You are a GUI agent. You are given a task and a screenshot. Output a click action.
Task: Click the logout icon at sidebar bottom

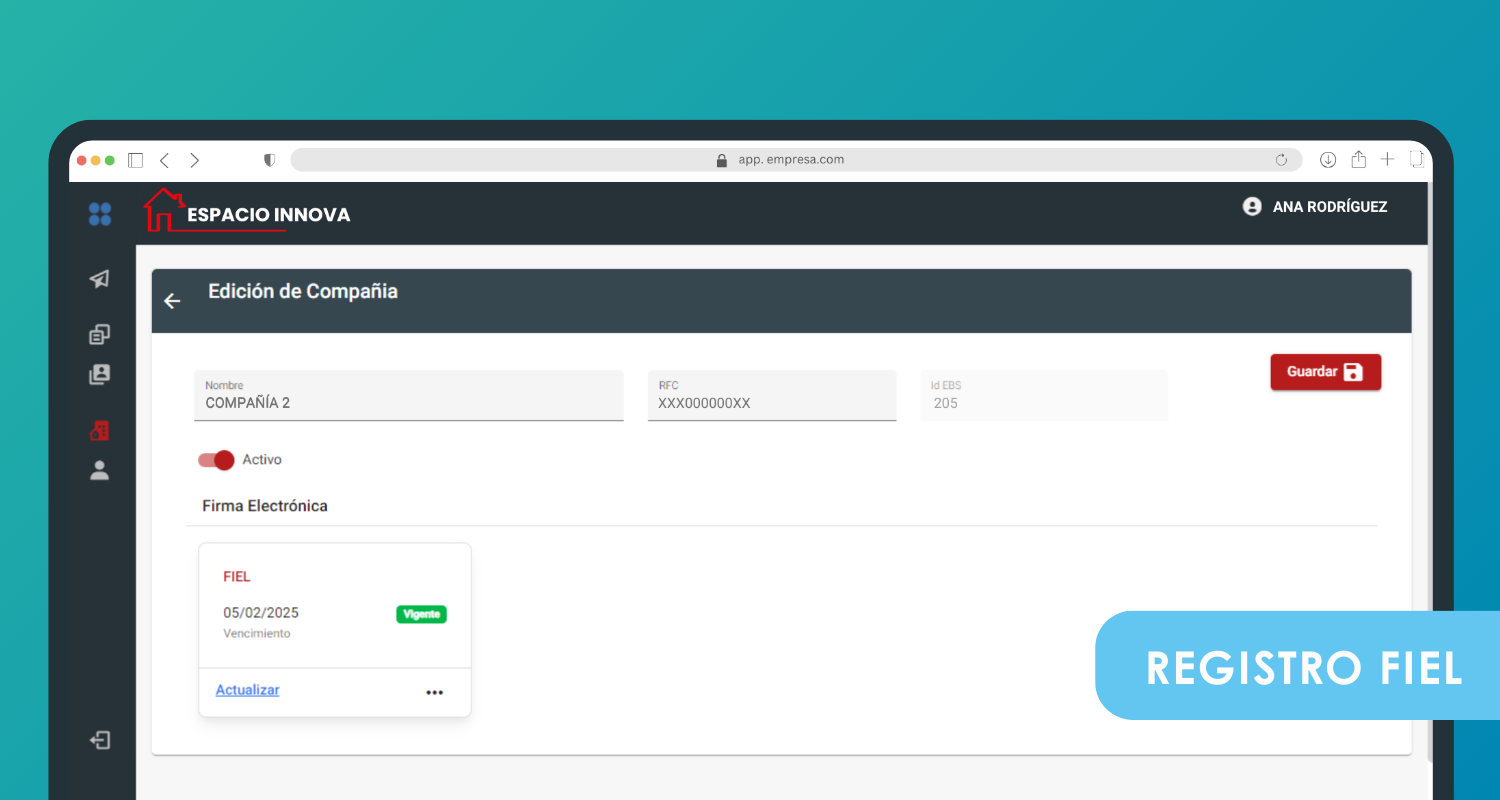99,740
